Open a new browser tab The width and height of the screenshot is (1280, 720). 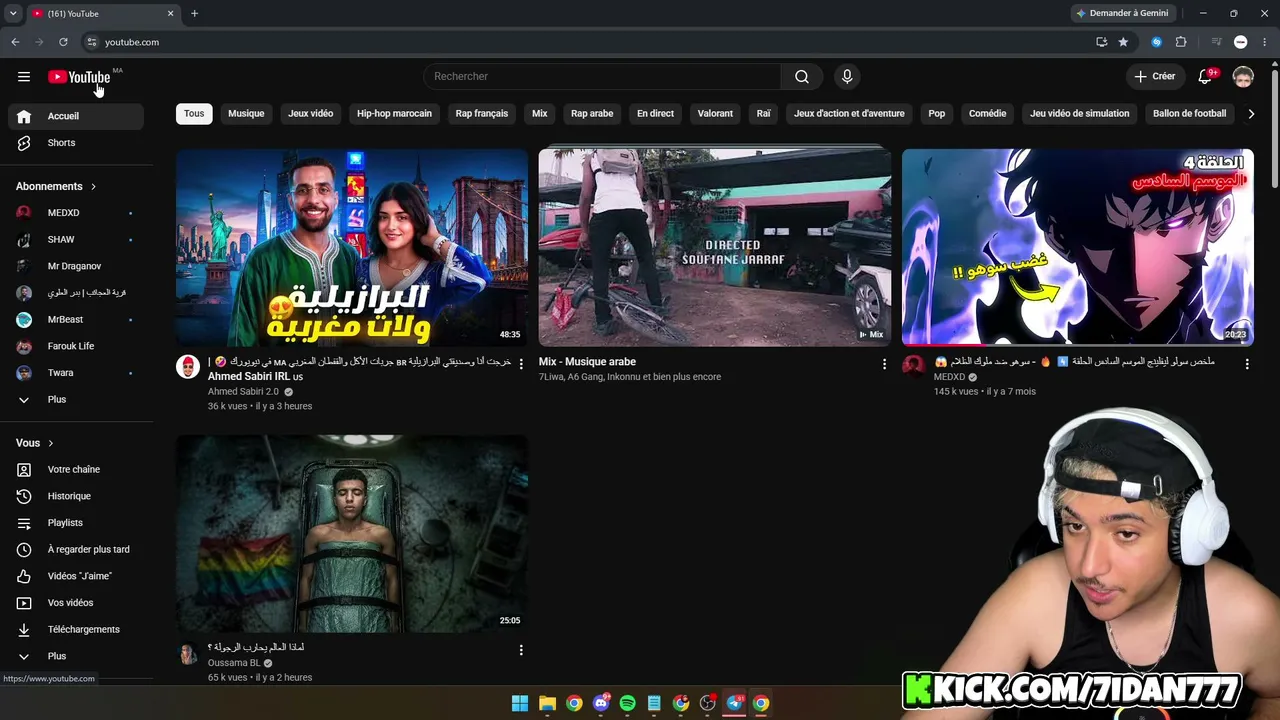[194, 13]
